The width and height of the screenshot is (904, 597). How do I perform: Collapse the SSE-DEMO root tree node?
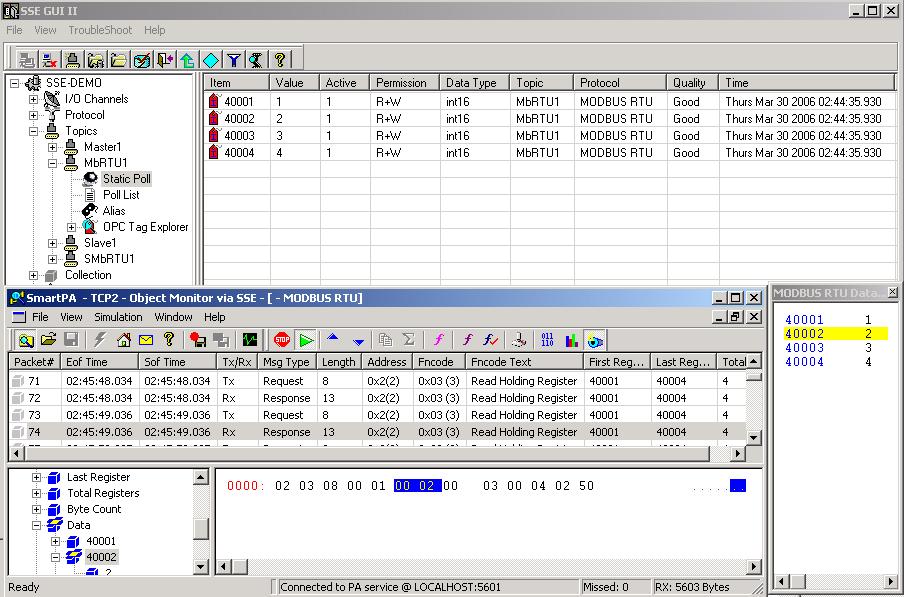coord(14,83)
